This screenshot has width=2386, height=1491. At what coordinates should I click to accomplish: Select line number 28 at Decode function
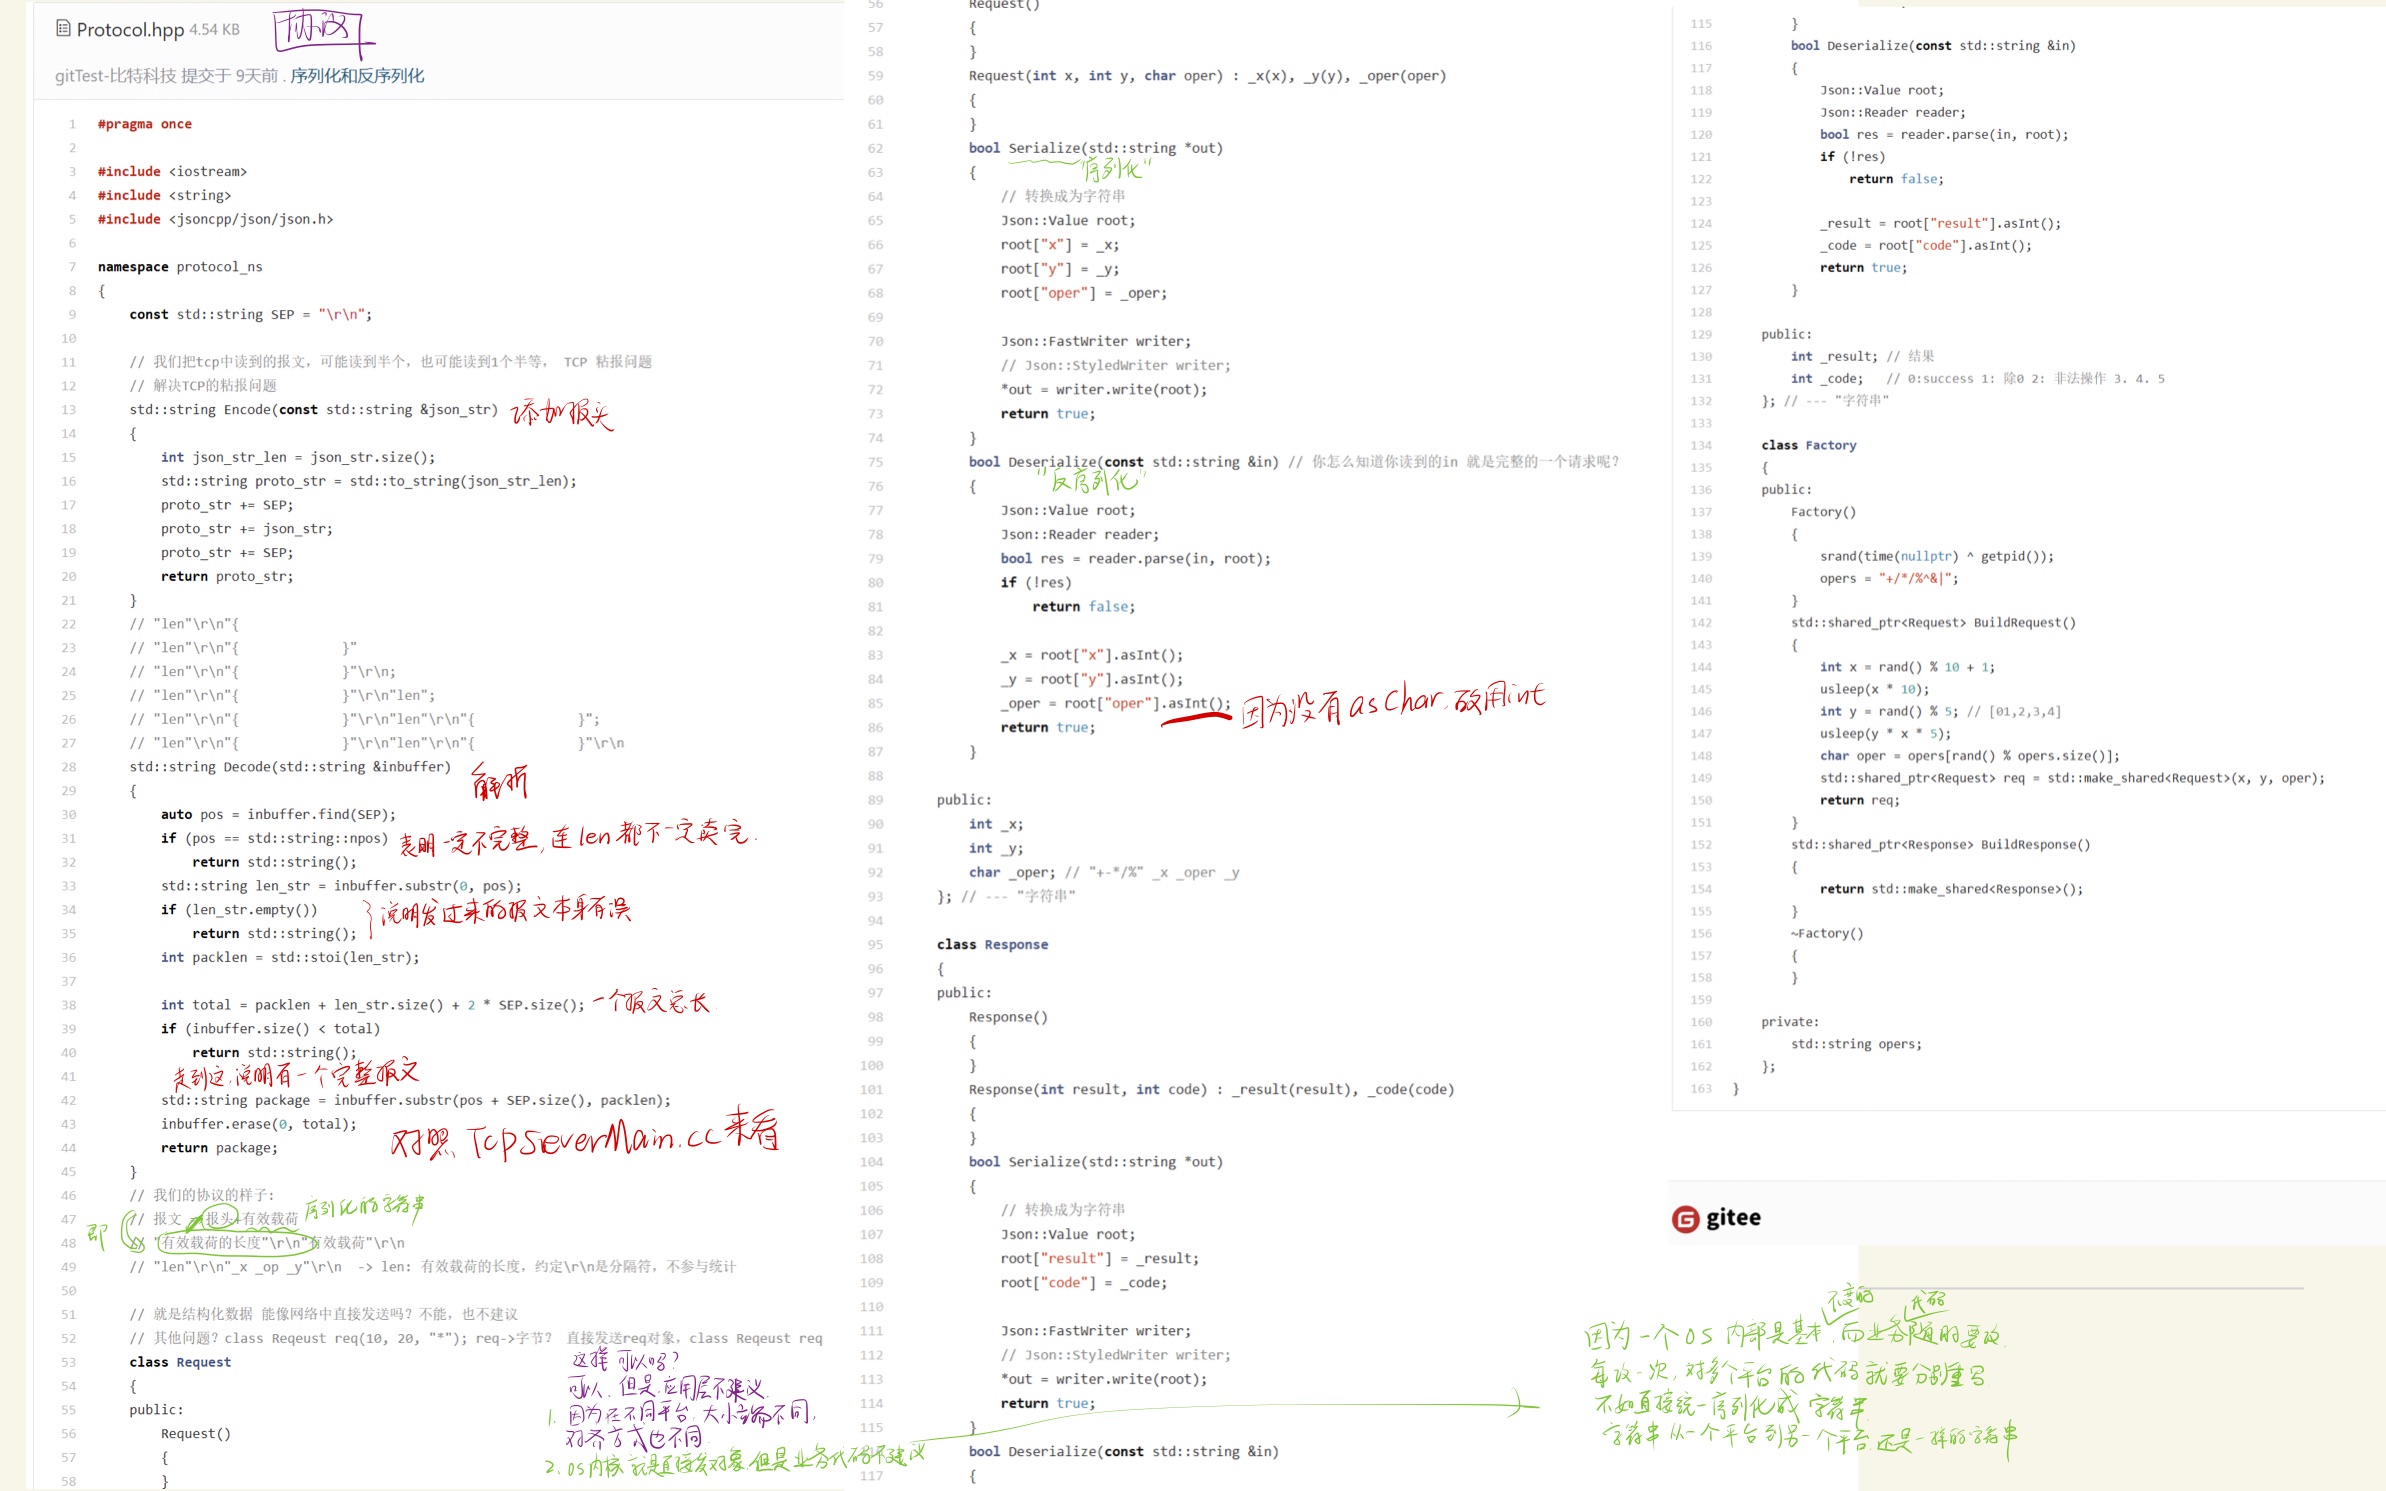point(69,767)
